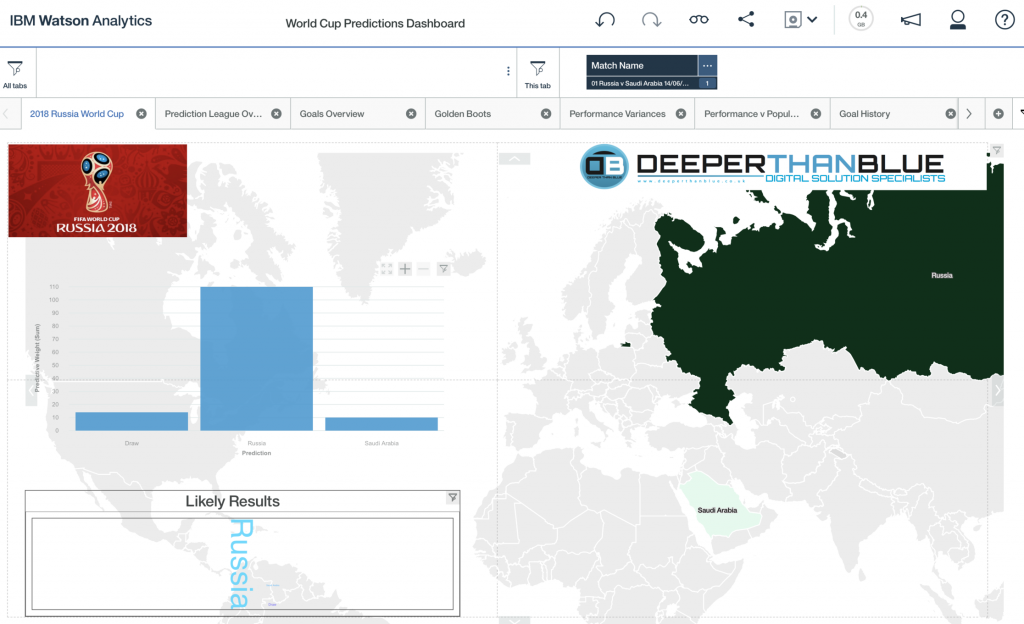Open the This tab filter

[x=537, y=74]
